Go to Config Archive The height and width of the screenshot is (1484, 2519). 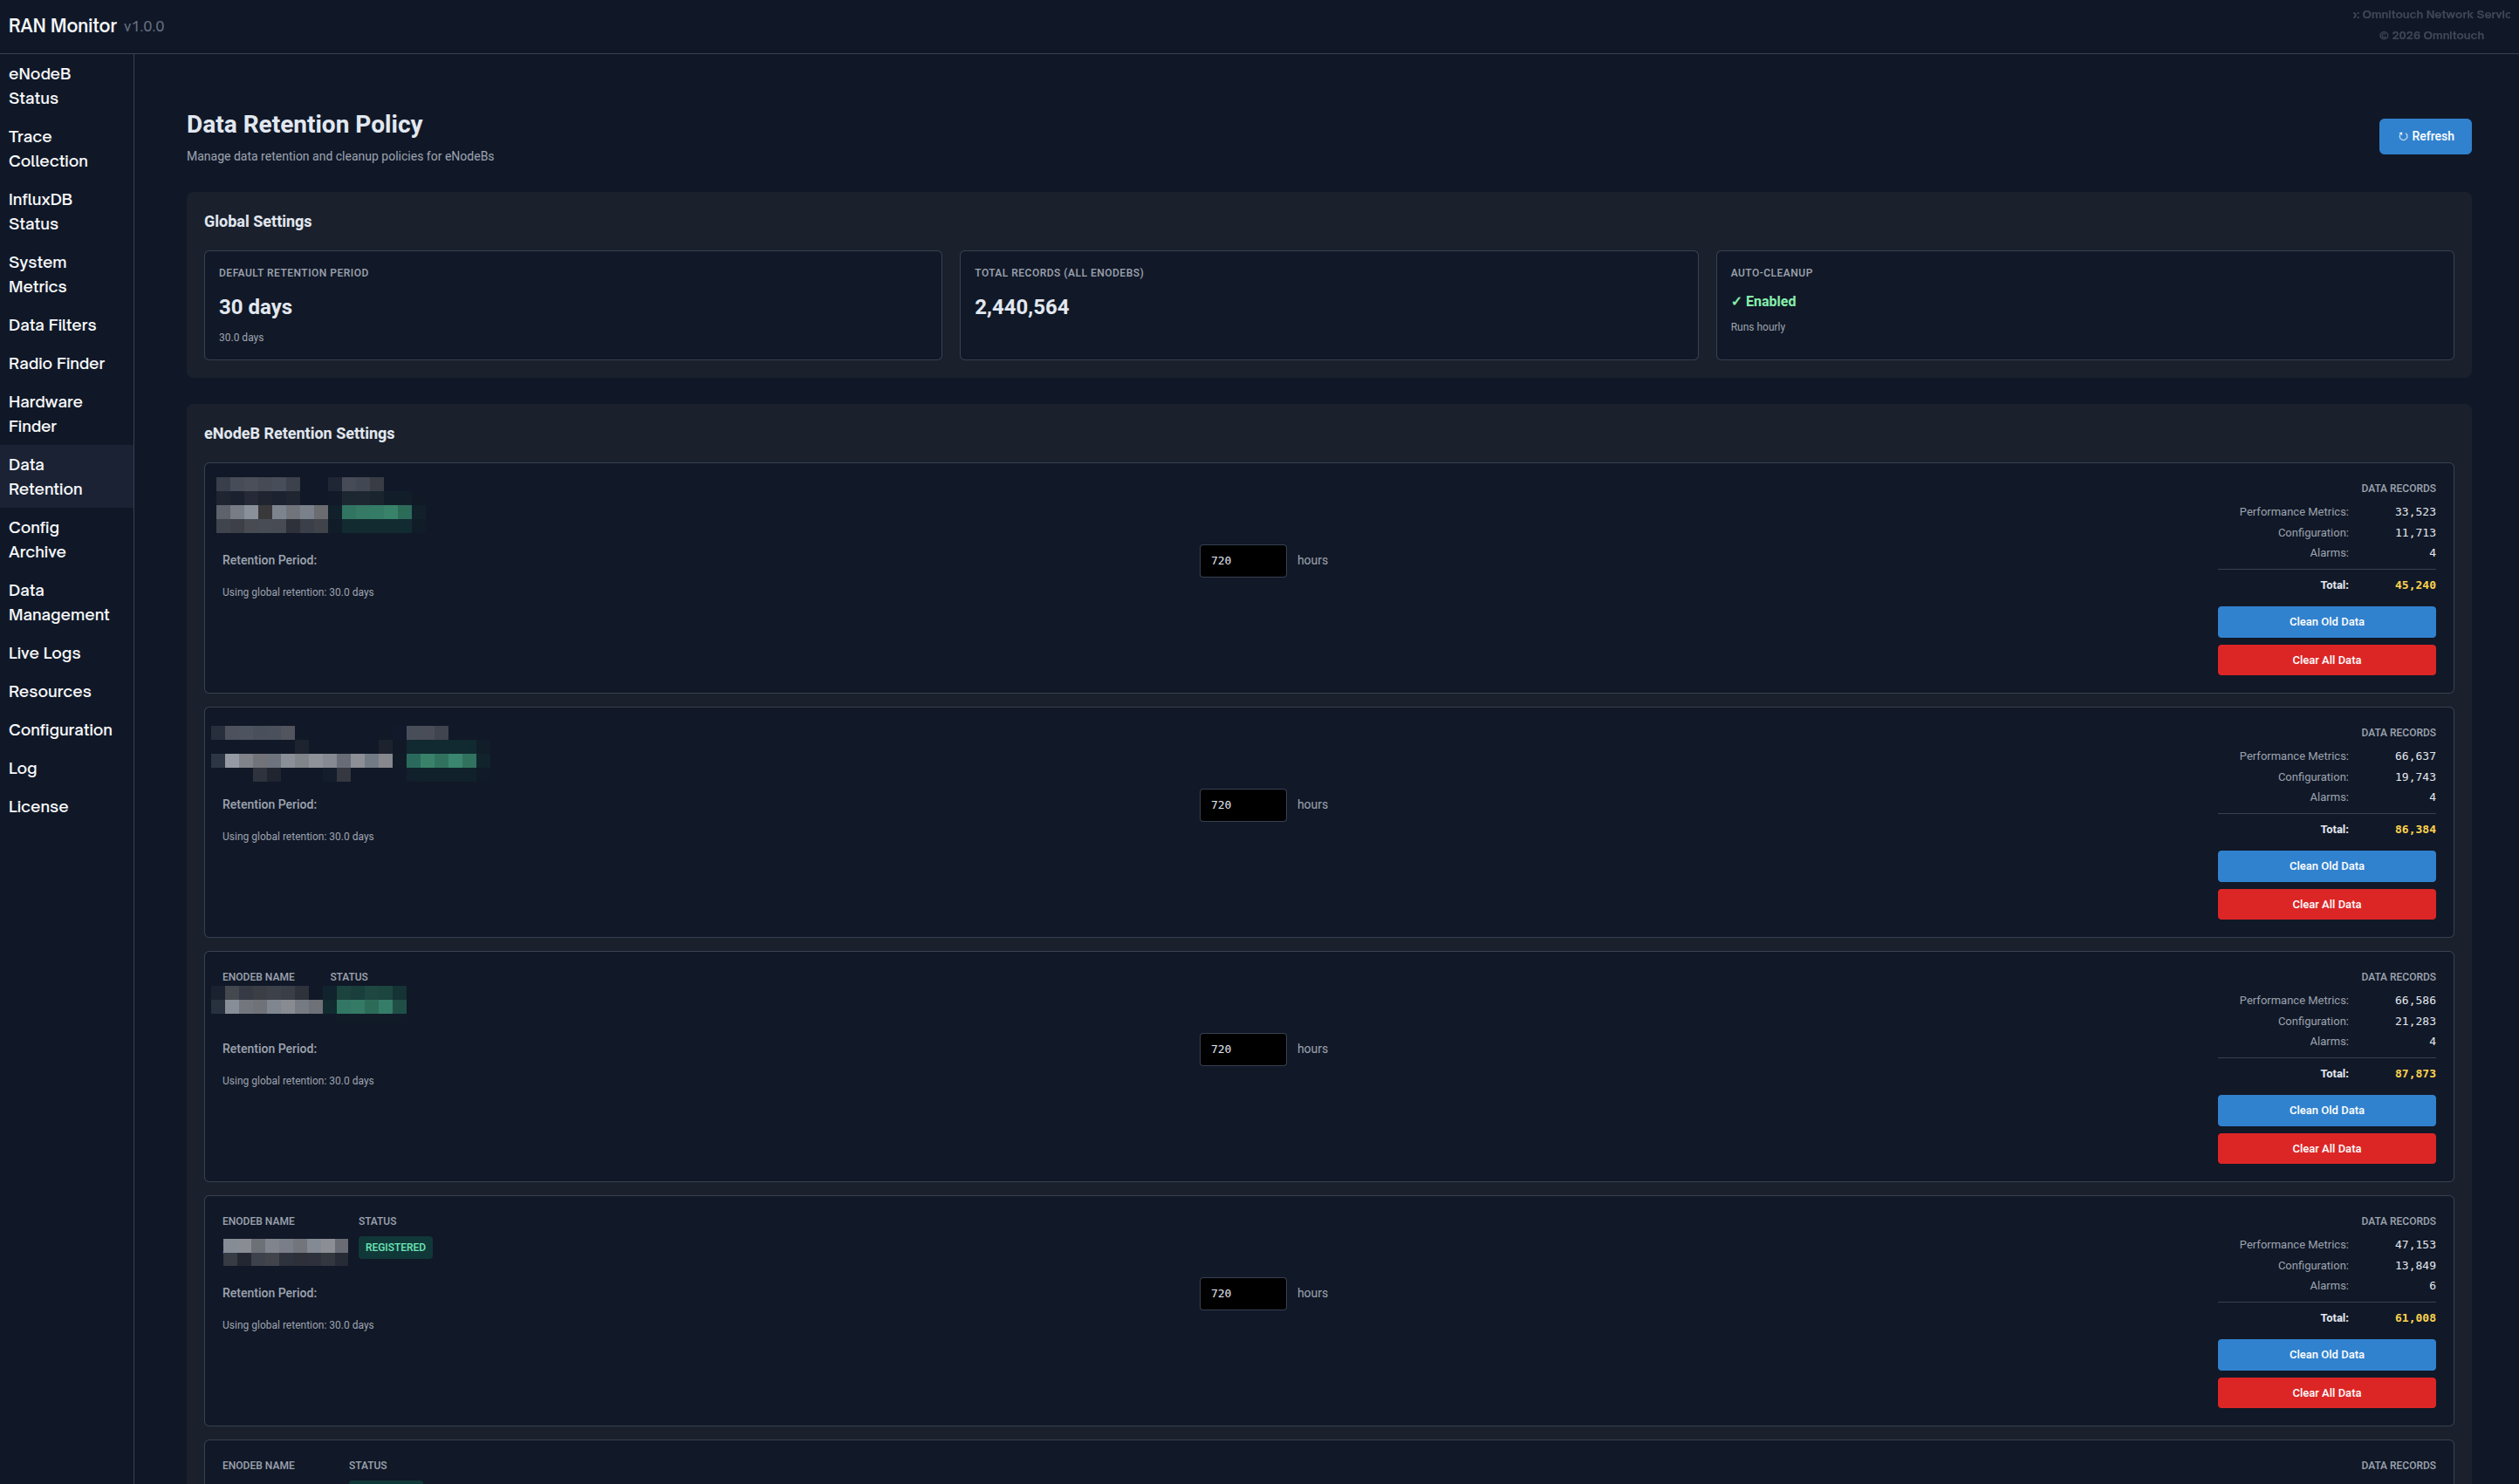[x=37, y=540]
